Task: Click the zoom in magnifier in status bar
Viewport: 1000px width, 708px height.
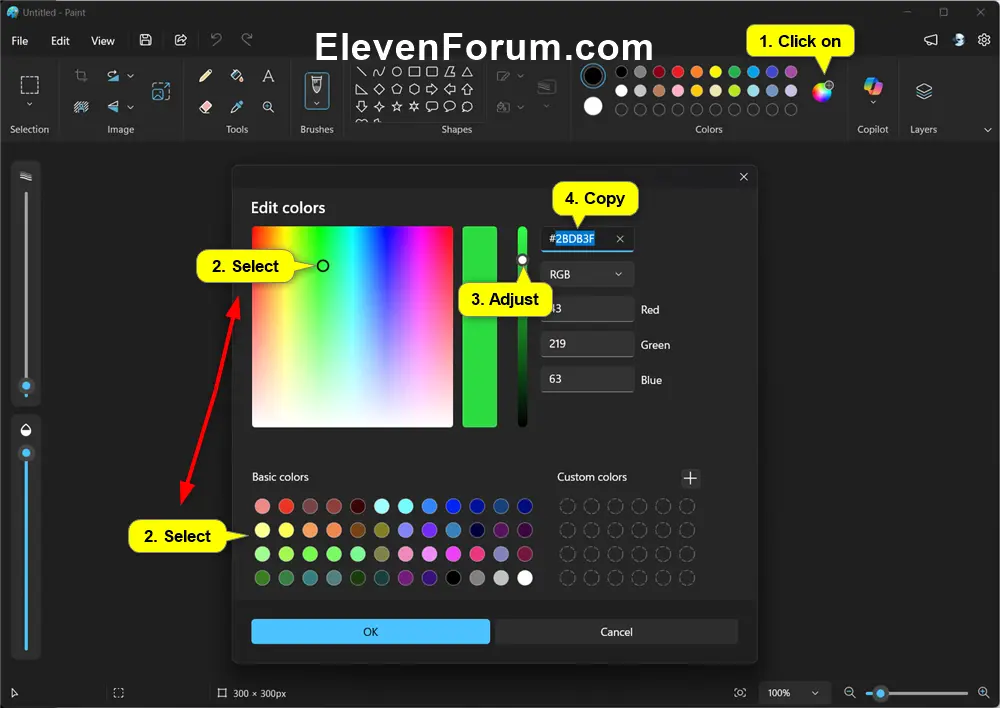Action: tap(983, 693)
